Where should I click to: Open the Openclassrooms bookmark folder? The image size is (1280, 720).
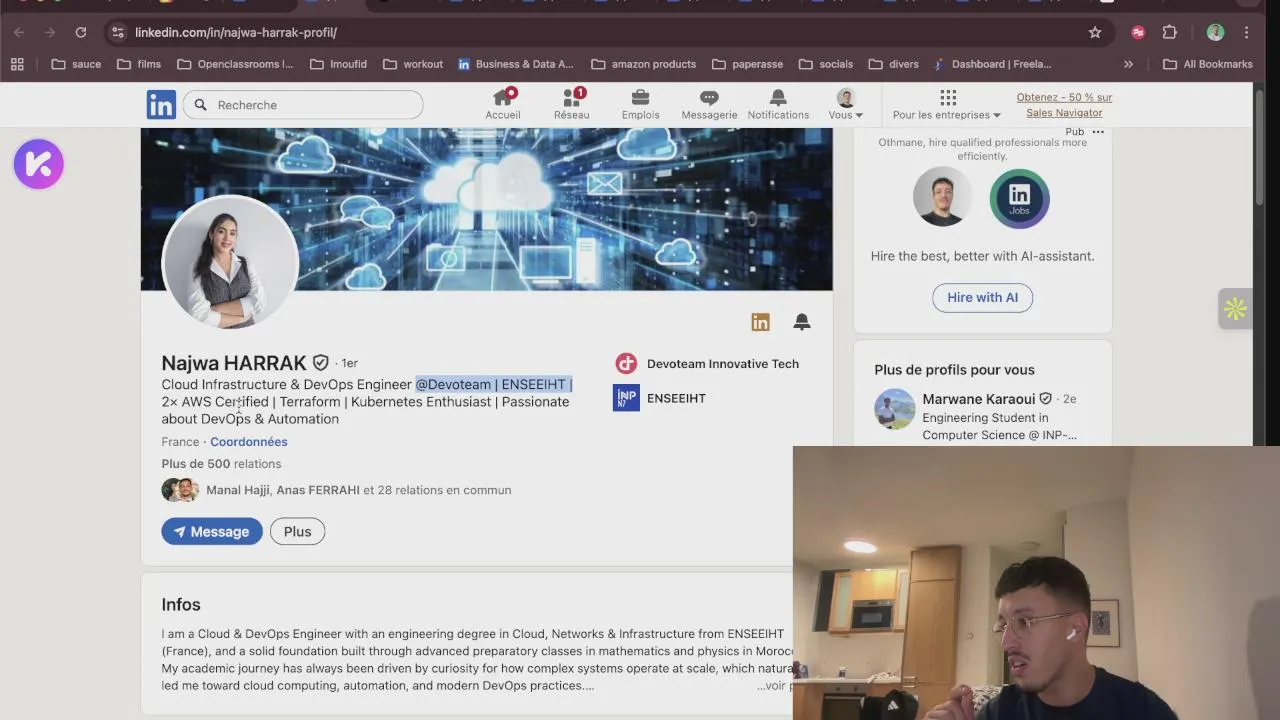point(235,64)
